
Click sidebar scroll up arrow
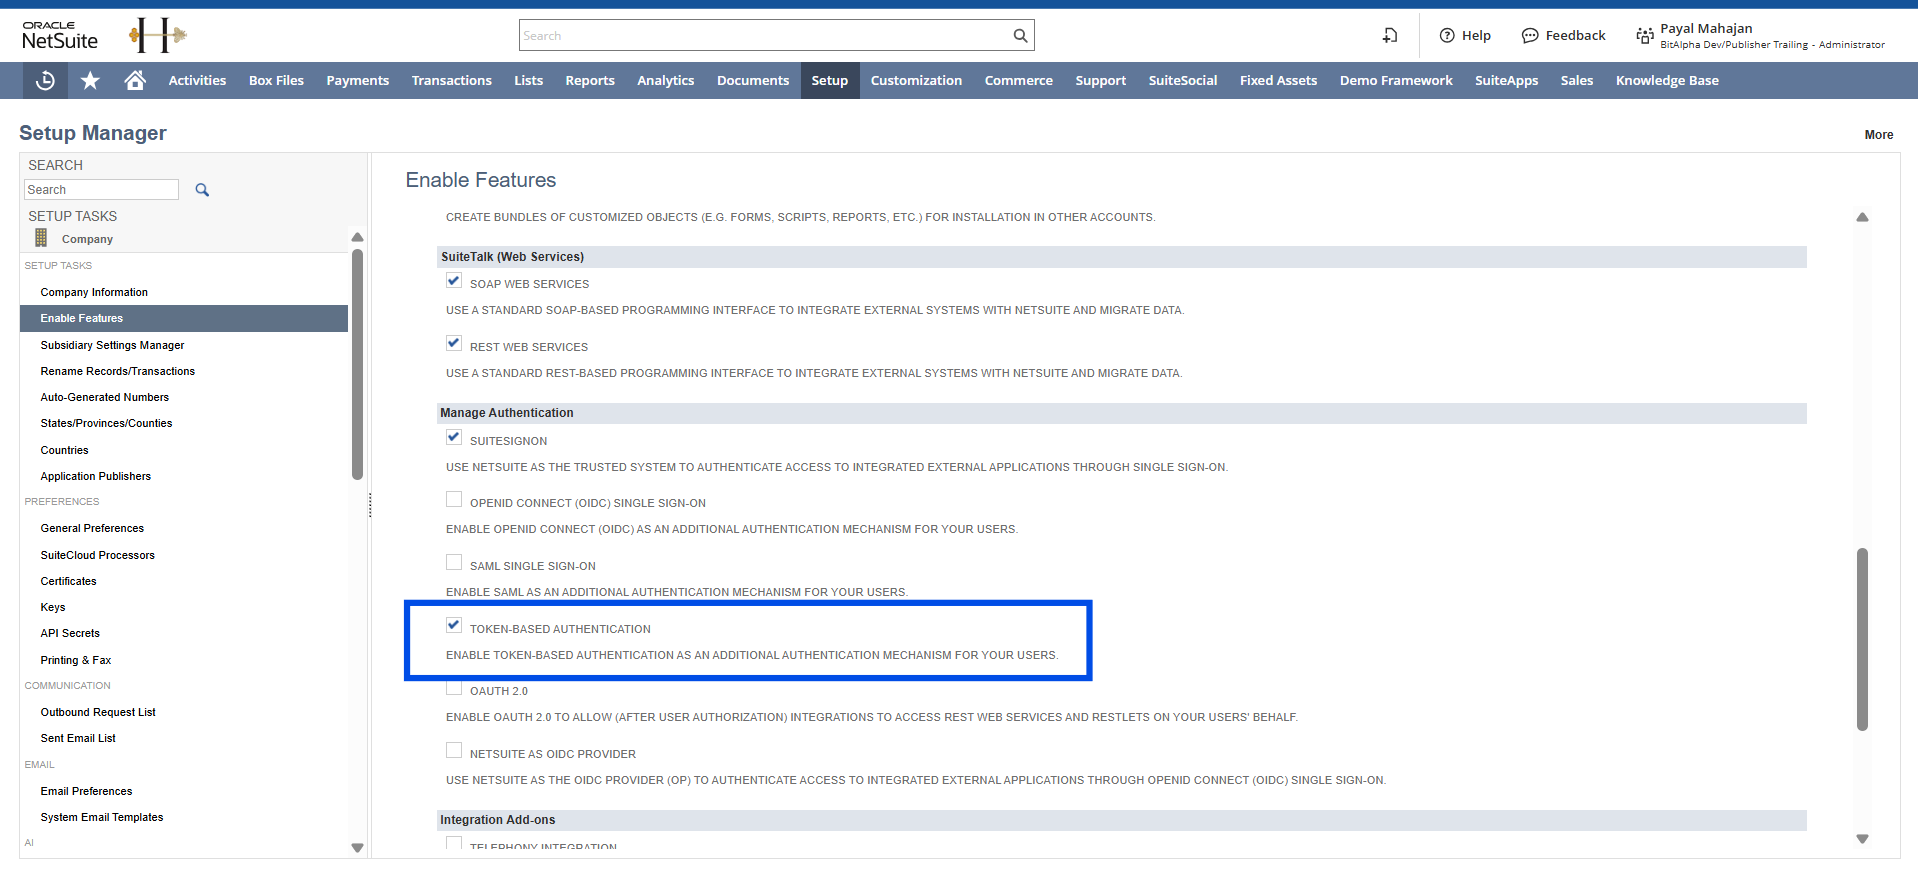[x=357, y=238]
